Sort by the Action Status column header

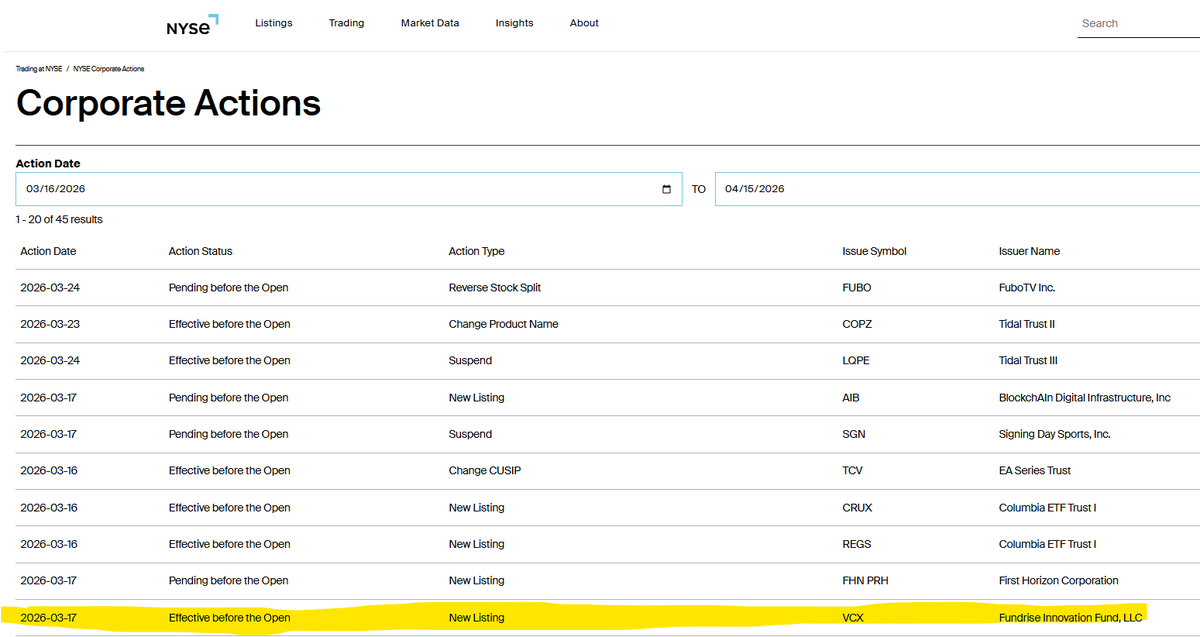click(200, 251)
